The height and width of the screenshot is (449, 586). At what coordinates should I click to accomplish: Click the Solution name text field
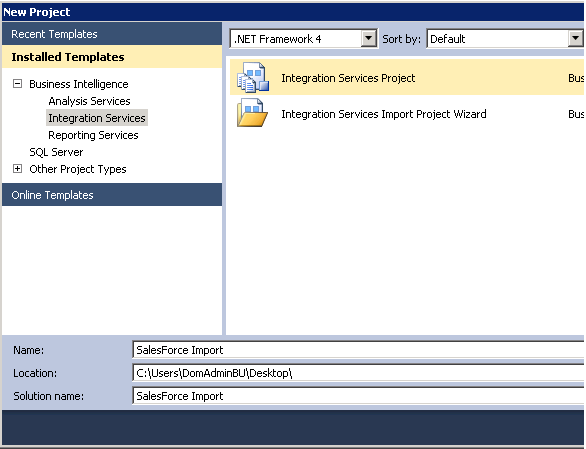[x=358, y=396]
